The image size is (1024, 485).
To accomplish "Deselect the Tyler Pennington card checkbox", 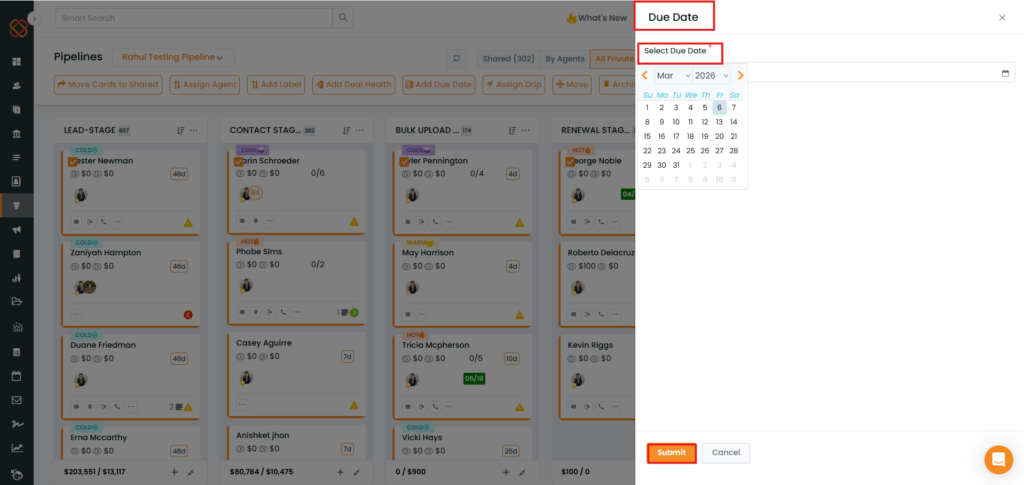I will click(x=404, y=161).
